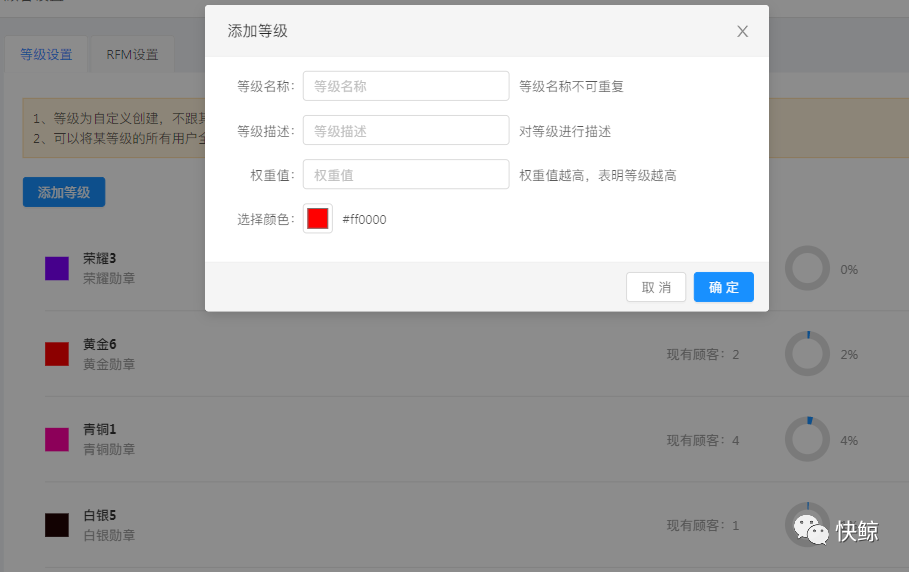Click the 等级描述 input field
The image size is (909, 572).
click(406, 130)
